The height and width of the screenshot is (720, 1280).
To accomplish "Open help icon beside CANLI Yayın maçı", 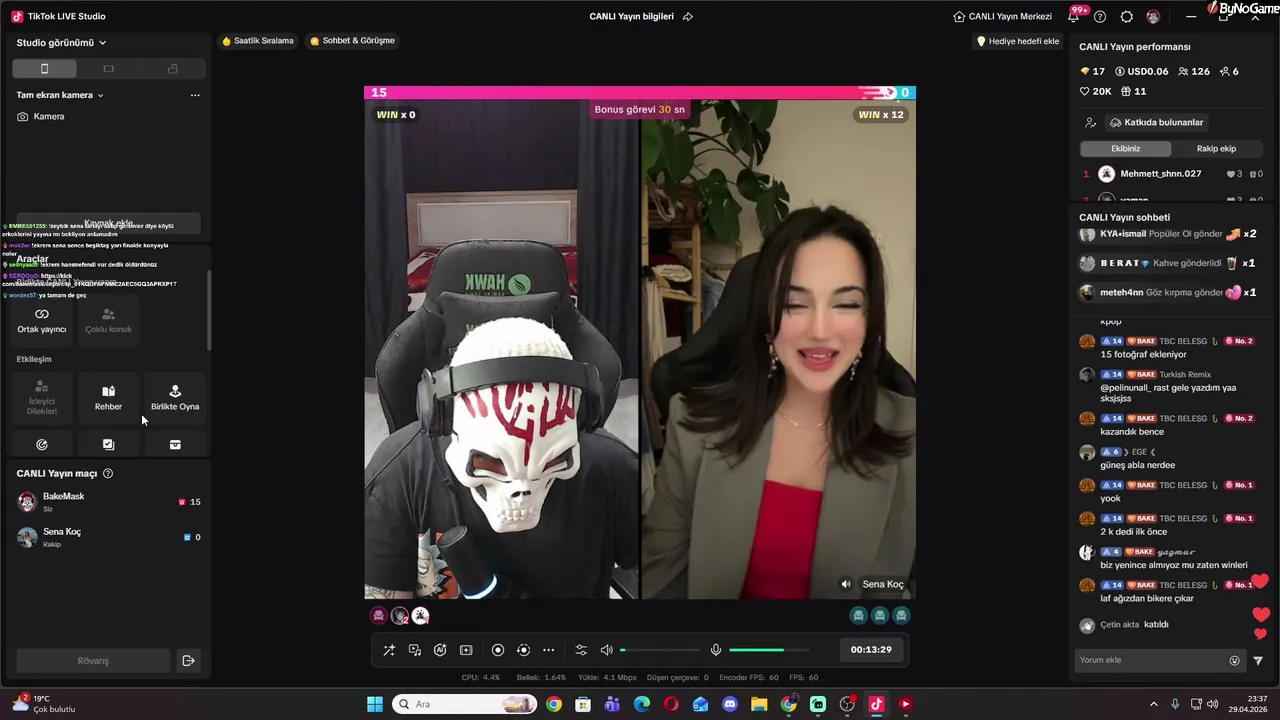I will [108, 474].
